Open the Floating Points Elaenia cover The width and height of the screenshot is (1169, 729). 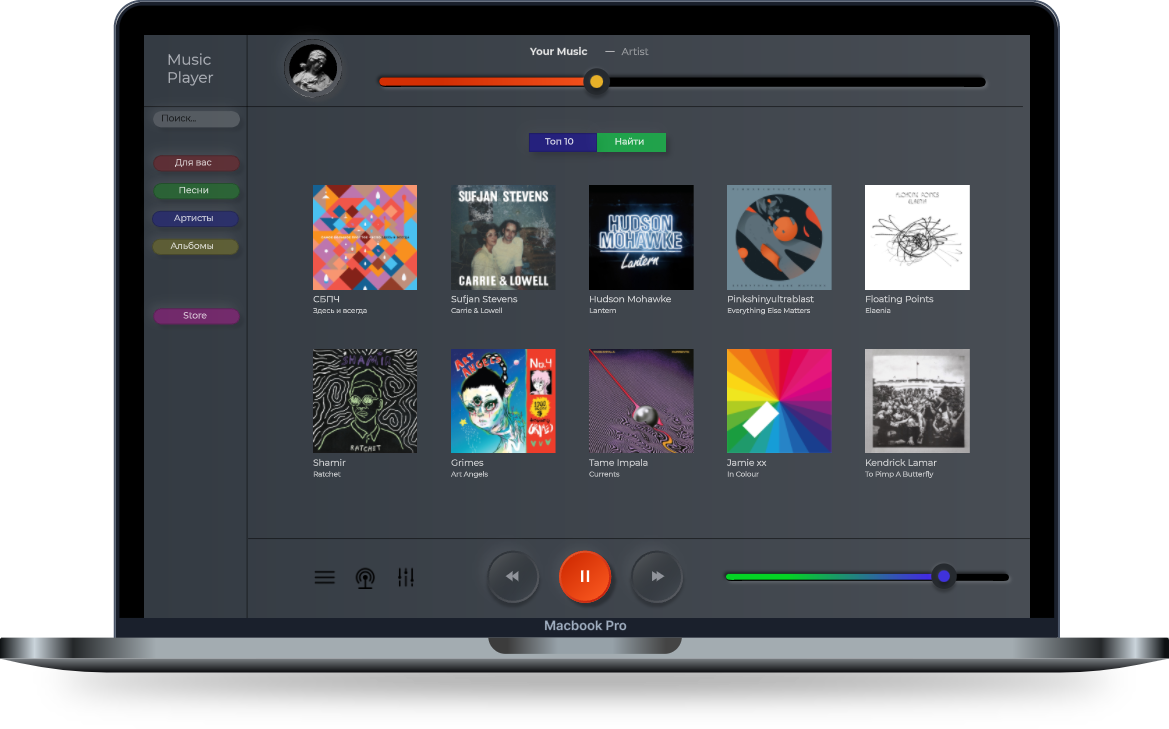(x=917, y=237)
